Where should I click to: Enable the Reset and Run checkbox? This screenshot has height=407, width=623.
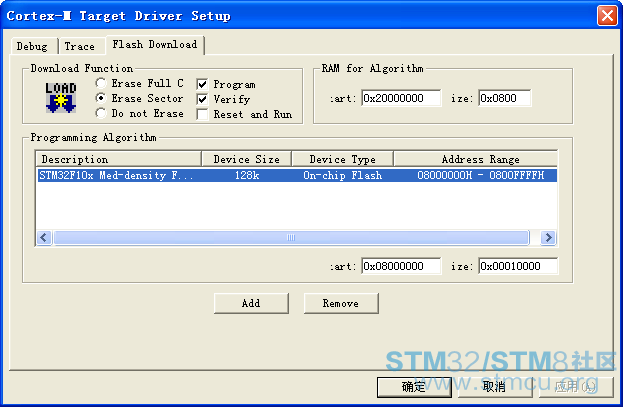pos(202,114)
